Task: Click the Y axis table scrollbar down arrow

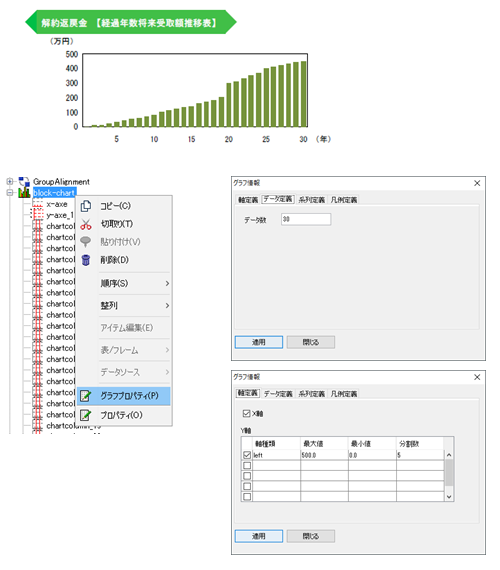Action: click(449, 497)
